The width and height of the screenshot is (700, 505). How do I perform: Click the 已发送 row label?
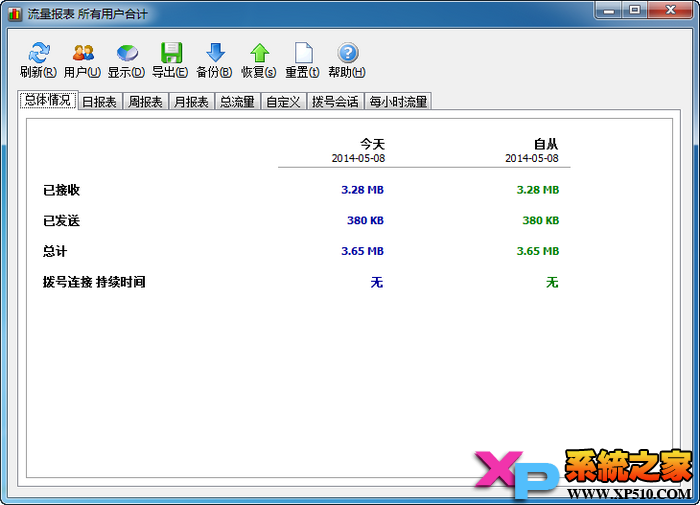[61, 221]
